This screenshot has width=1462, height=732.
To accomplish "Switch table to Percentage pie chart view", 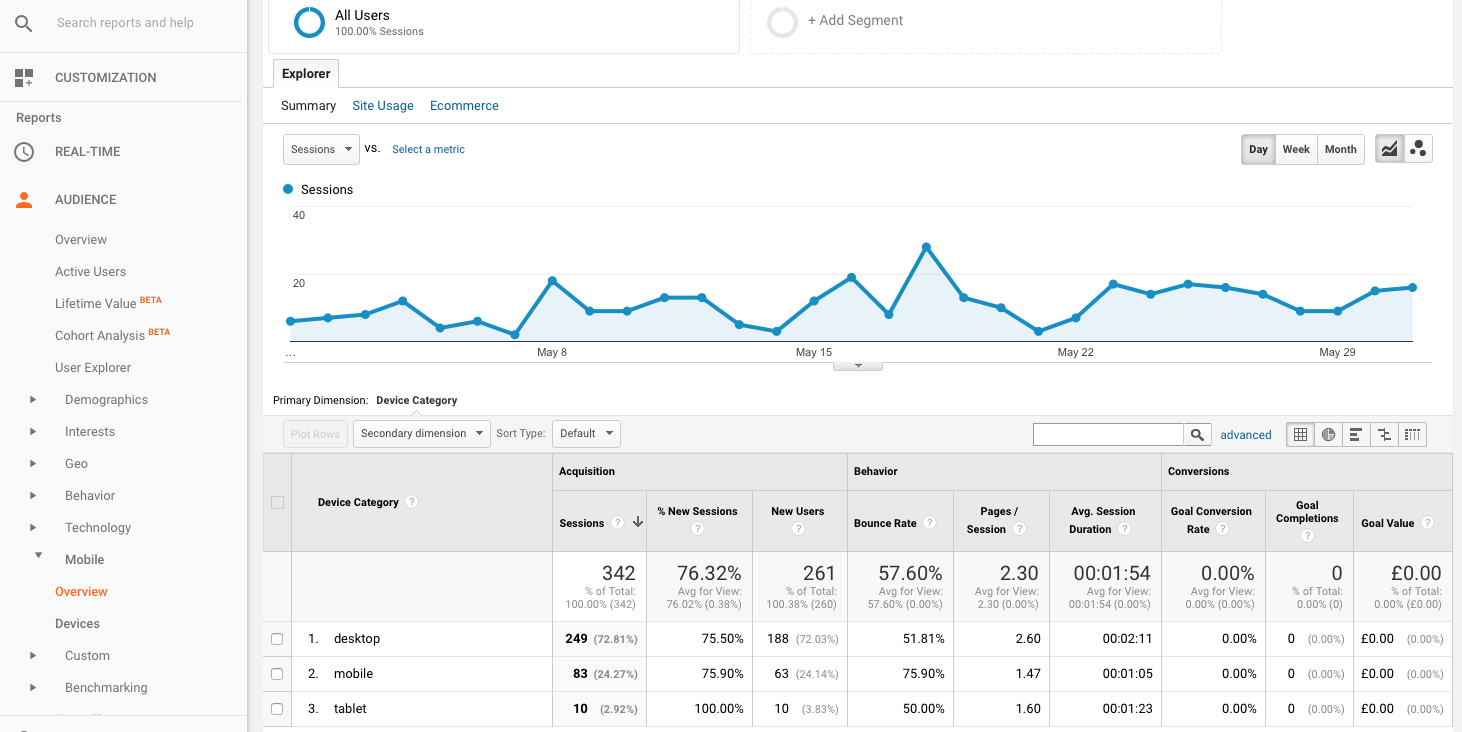I will tap(1328, 434).
